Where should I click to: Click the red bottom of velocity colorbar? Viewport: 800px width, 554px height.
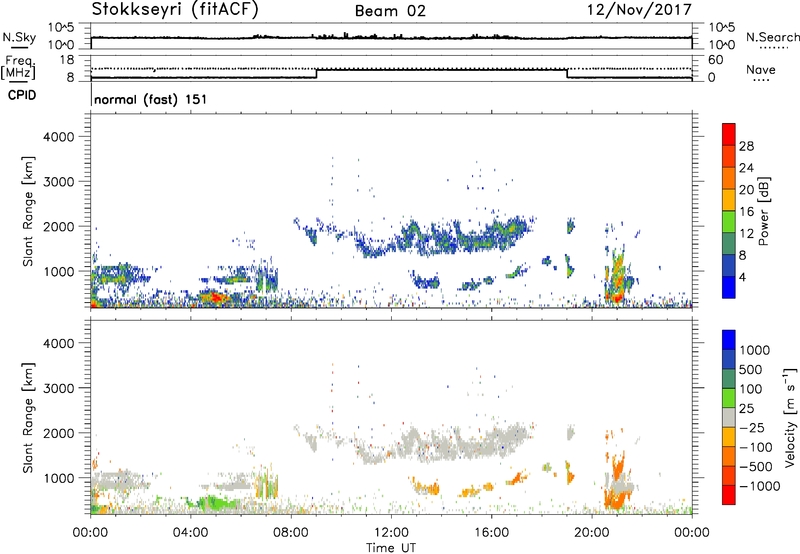click(729, 495)
